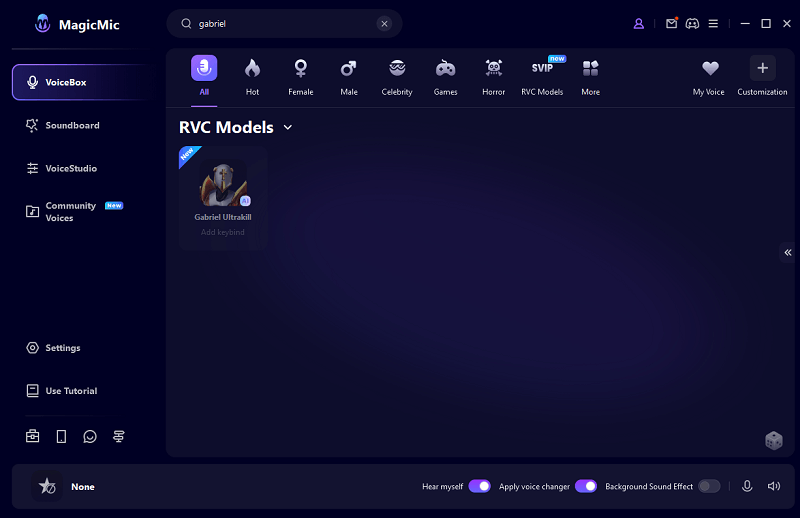
Task: Open the More categories menu
Action: [590, 75]
